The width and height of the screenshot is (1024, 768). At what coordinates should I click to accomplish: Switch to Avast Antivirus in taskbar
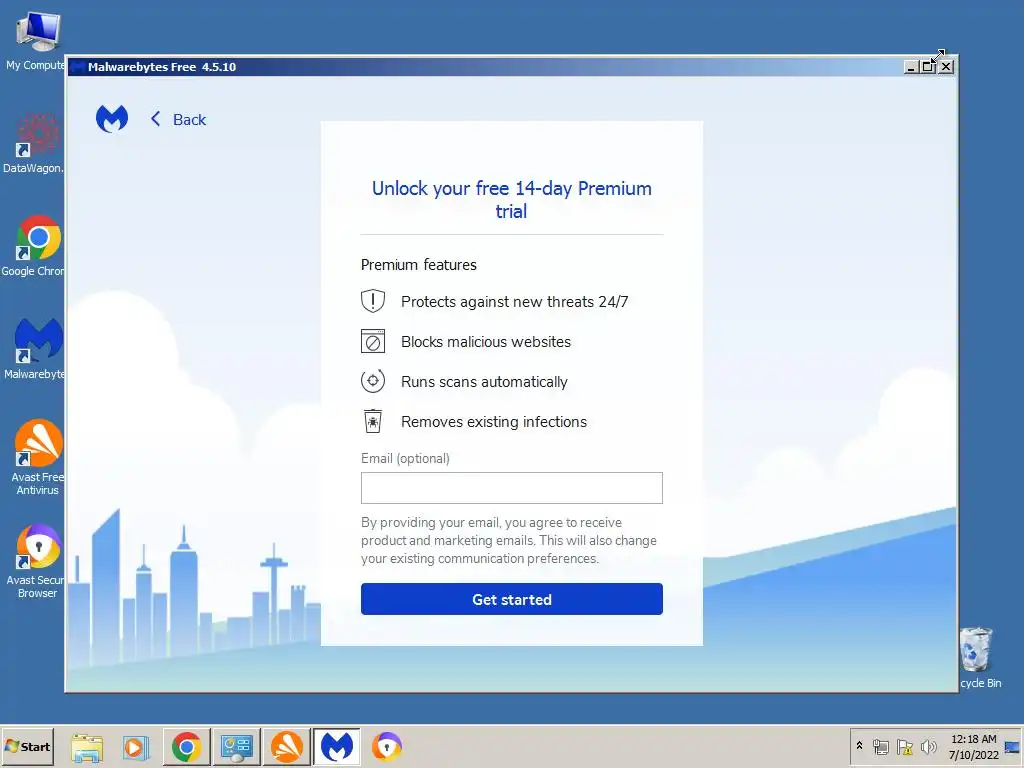coord(287,746)
